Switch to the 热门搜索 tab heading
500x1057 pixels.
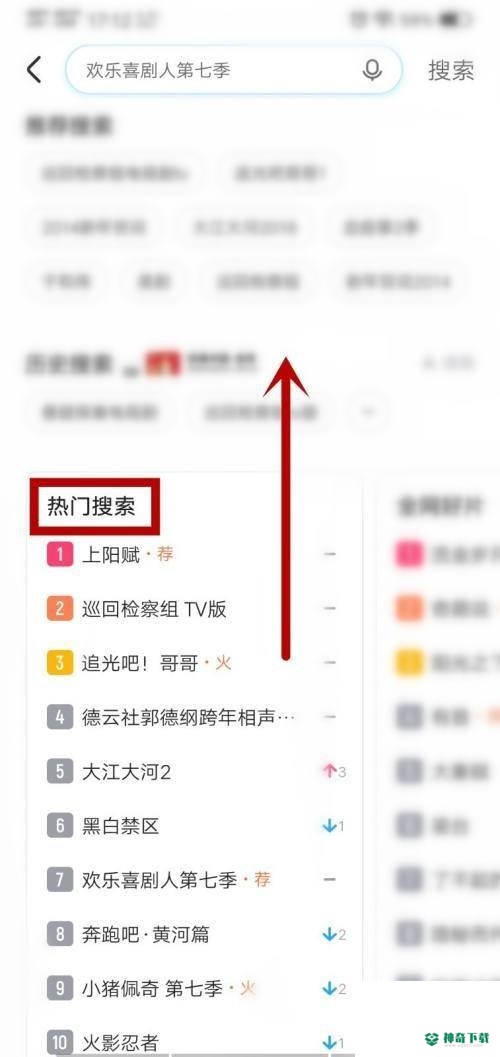tap(91, 507)
